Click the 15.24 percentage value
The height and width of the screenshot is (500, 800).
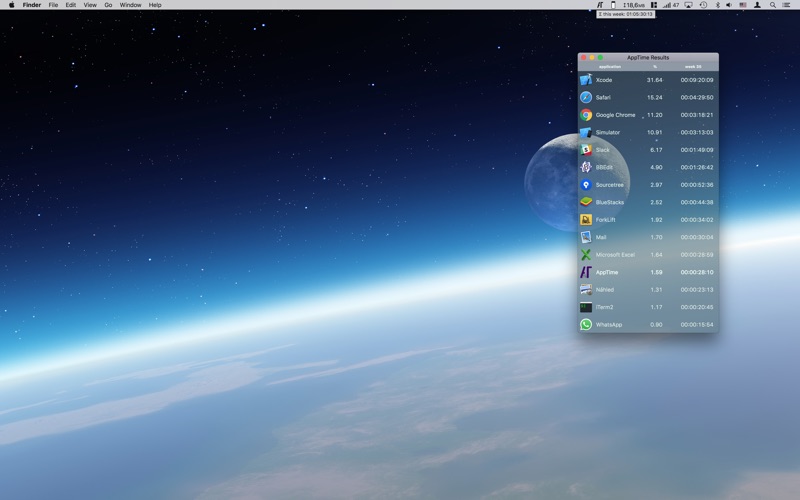(655, 97)
